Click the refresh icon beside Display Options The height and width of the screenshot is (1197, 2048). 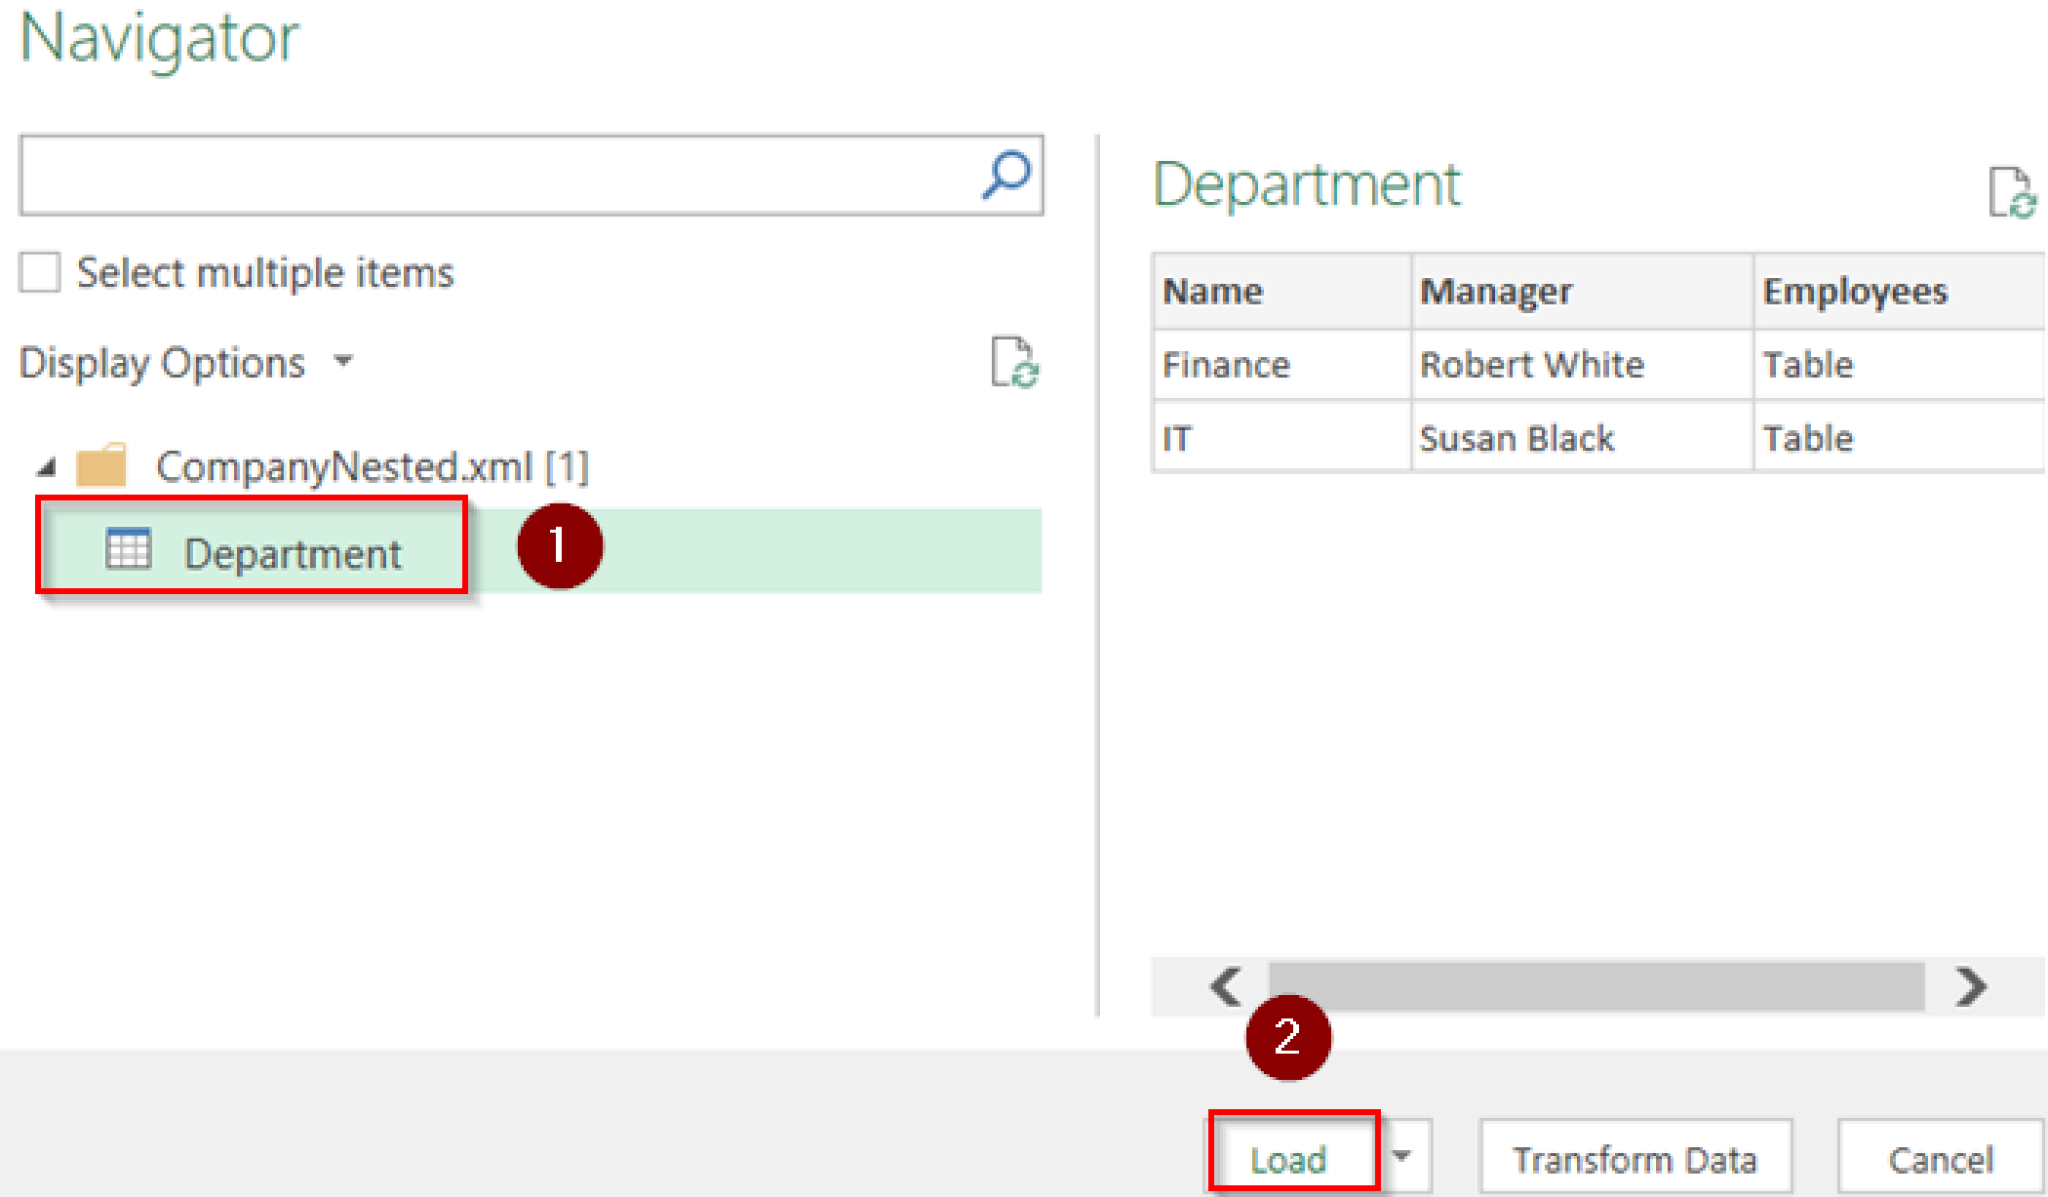click(1014, 362)
